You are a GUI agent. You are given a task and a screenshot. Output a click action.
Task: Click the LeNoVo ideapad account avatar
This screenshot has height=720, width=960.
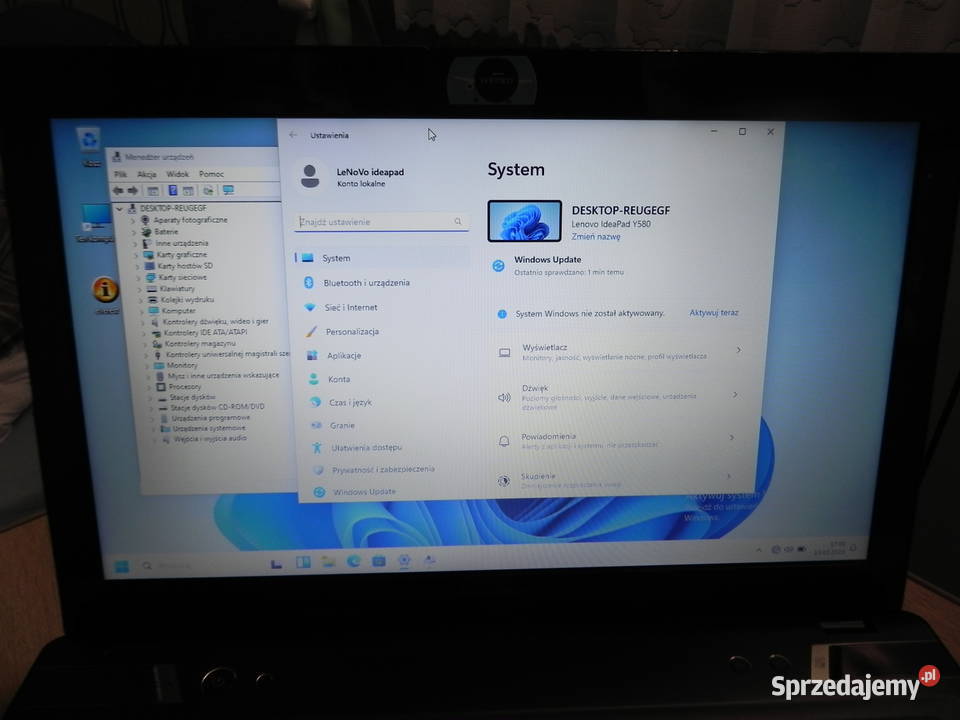pyautogui.click(x=310, y=176)
